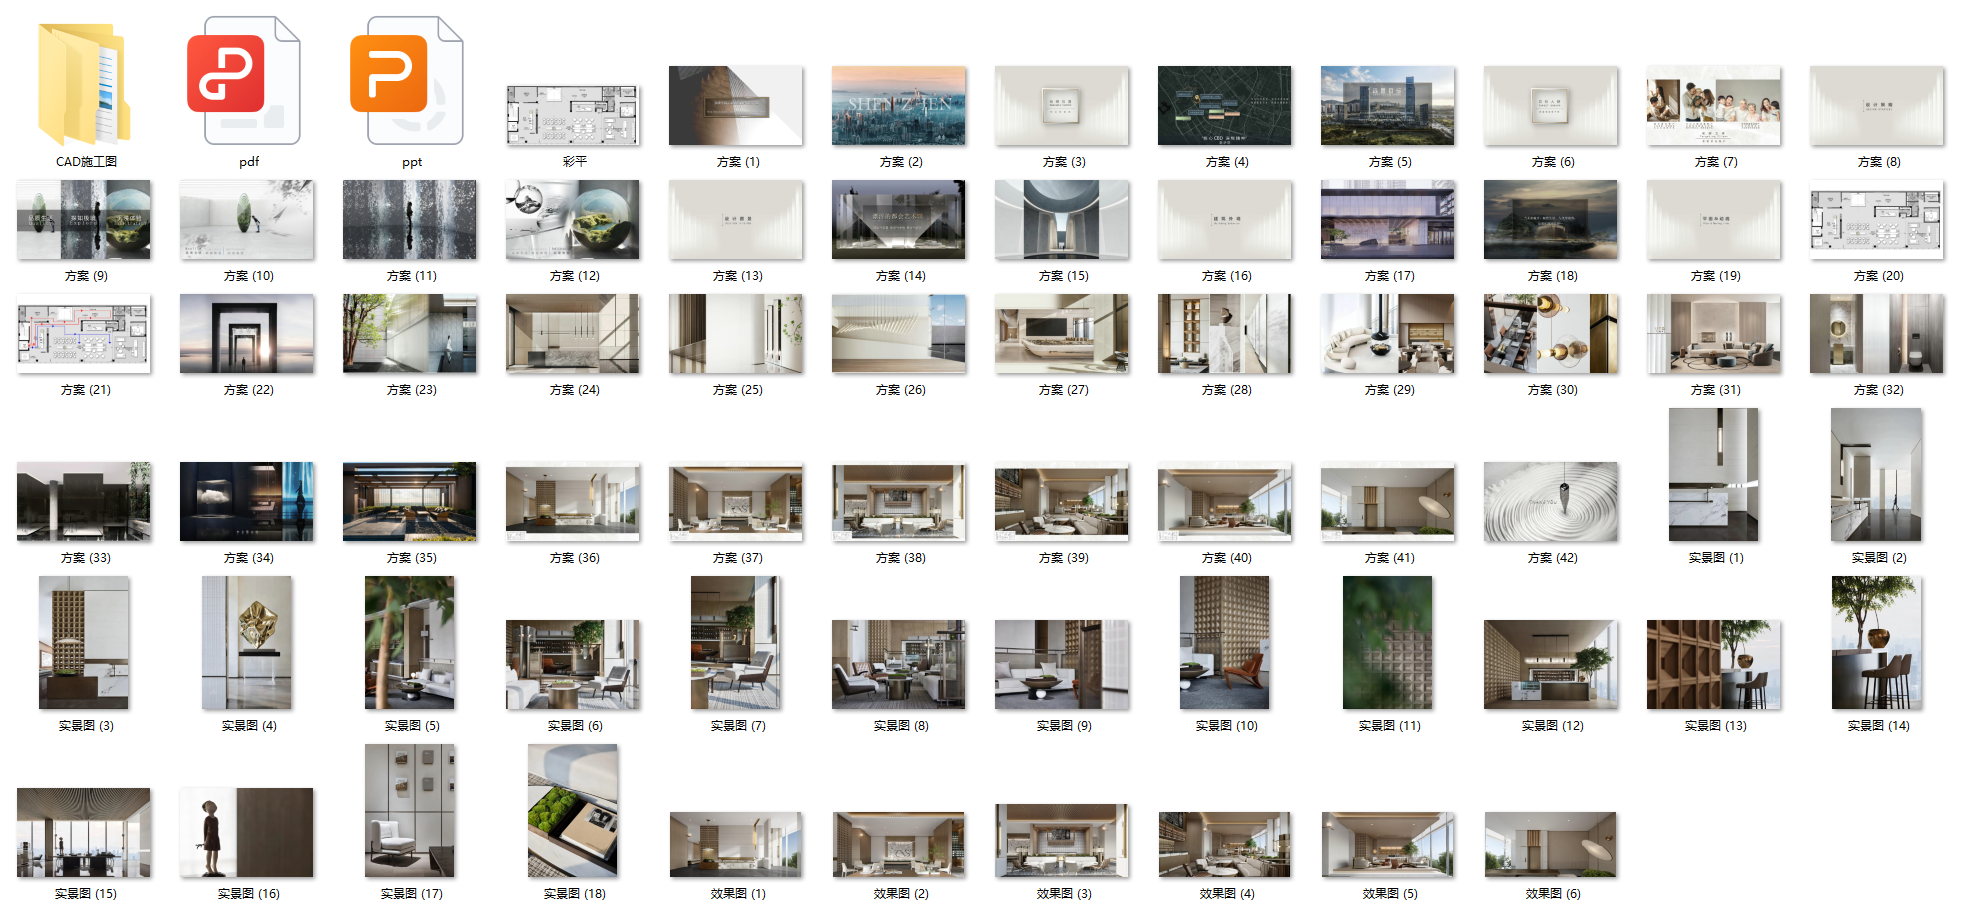Image resolution: width=1961 pixels, height=912 pixels.
Task: Open the 实景图 (18) moss tray photo
Action: click(573, 812)
